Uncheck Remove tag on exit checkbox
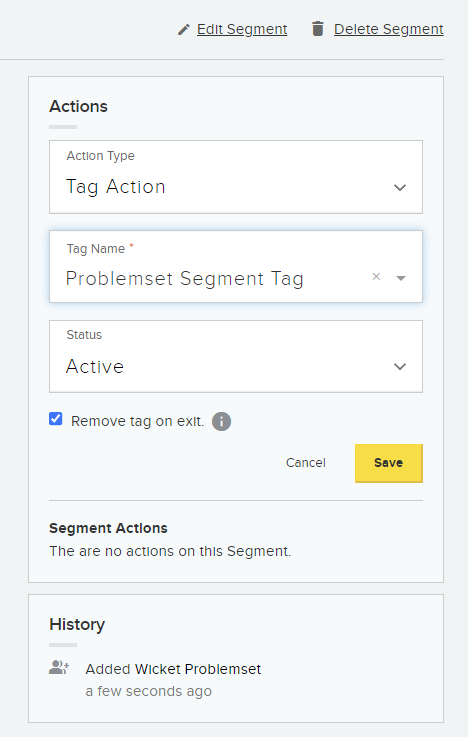This screenshot has height=737, width=468. [55, 418]
